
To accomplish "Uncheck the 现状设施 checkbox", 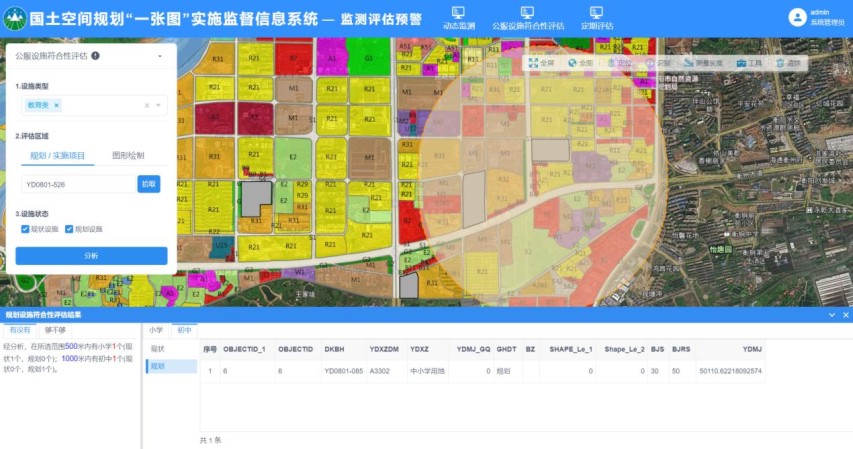I will 25,229.
